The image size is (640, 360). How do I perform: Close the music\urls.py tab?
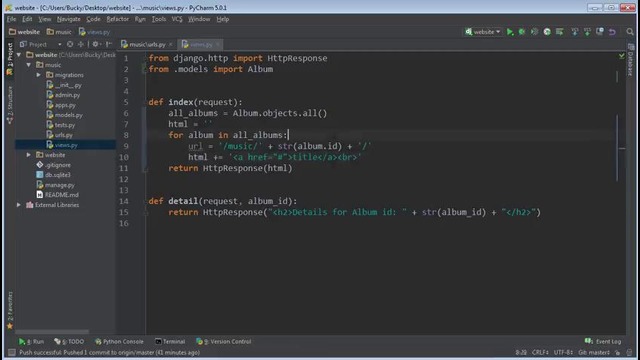click(x=171, y=44)
